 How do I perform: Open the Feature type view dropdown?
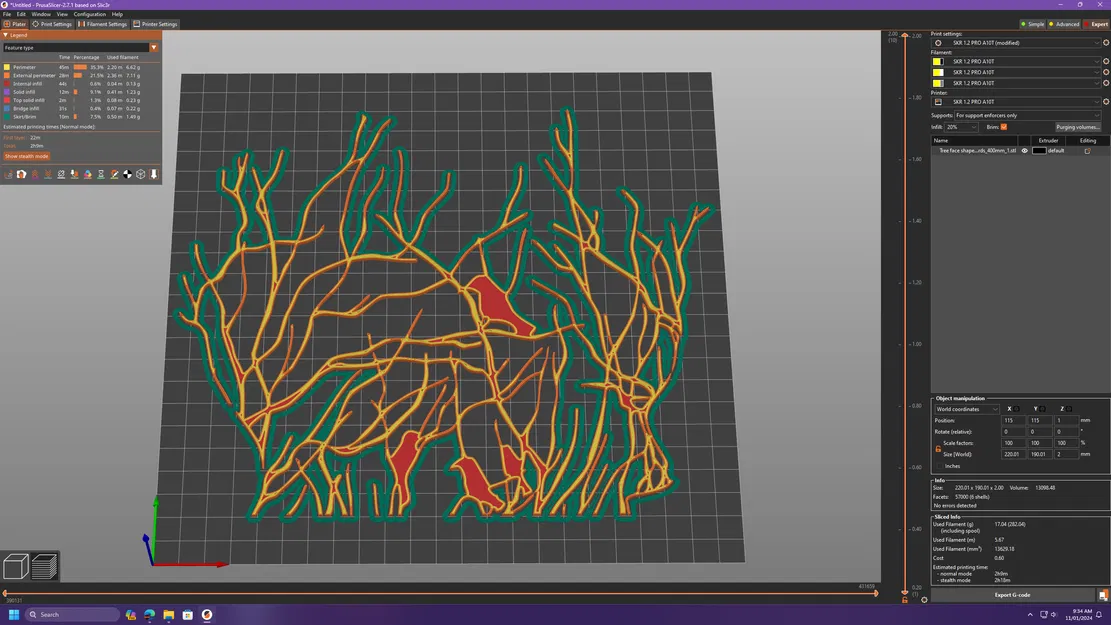(x=81, y=47)
